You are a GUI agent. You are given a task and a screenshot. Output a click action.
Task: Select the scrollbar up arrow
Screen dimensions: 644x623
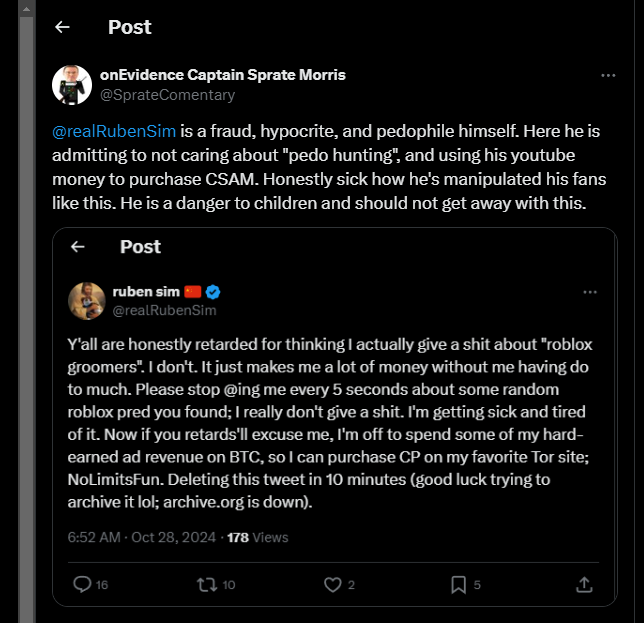click(x=26, y=9)
